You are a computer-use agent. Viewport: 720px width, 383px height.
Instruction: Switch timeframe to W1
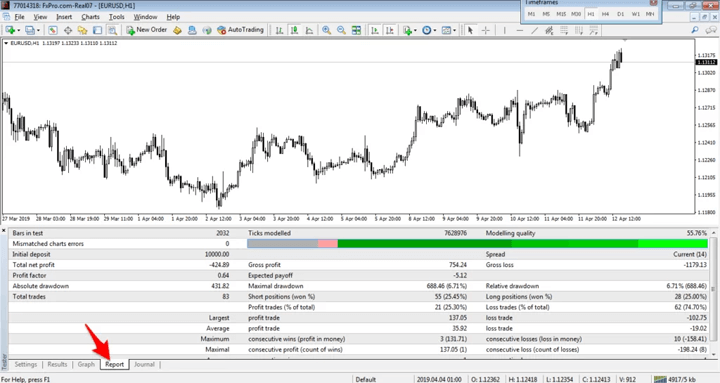click(x=636, y=14)
